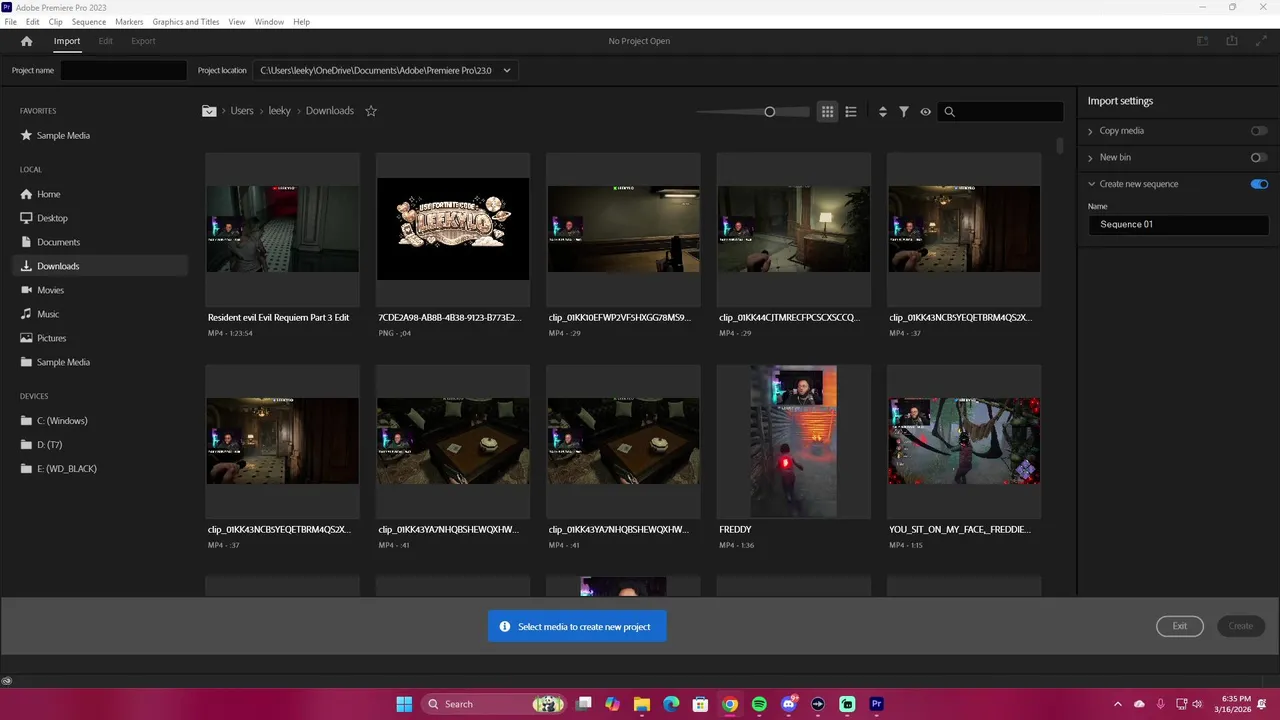Expand the New bin settings
The height and width of the screenshot is (720, 1280).
(1091, 158)
